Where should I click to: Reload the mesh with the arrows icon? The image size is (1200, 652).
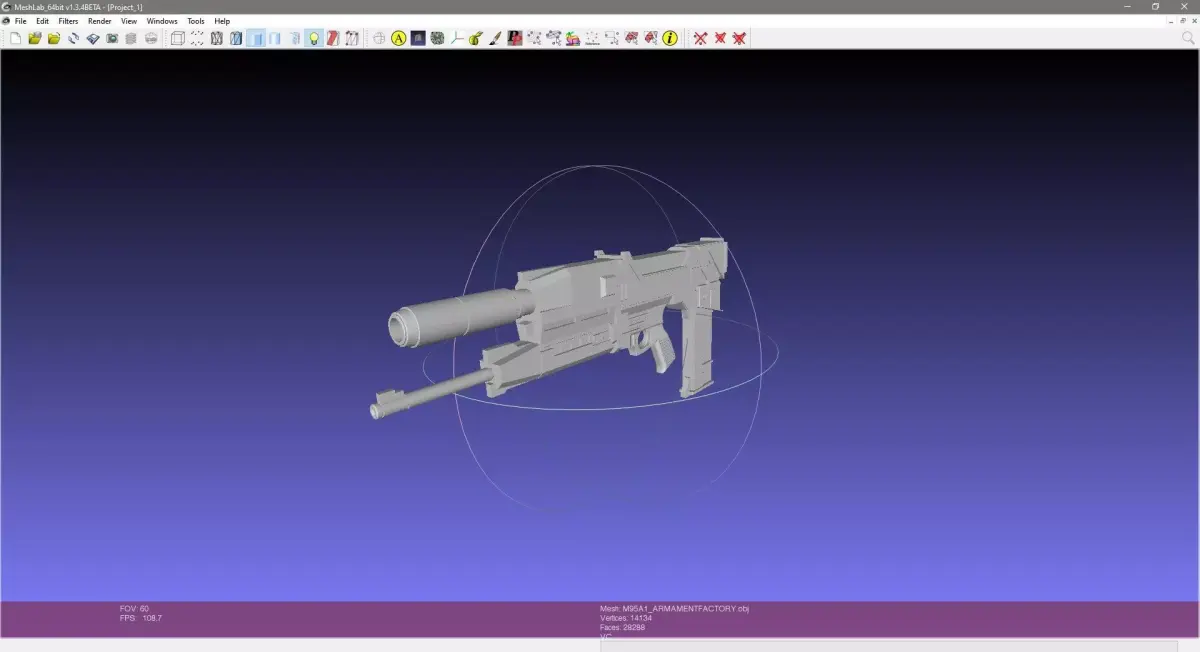click(73, 38)
